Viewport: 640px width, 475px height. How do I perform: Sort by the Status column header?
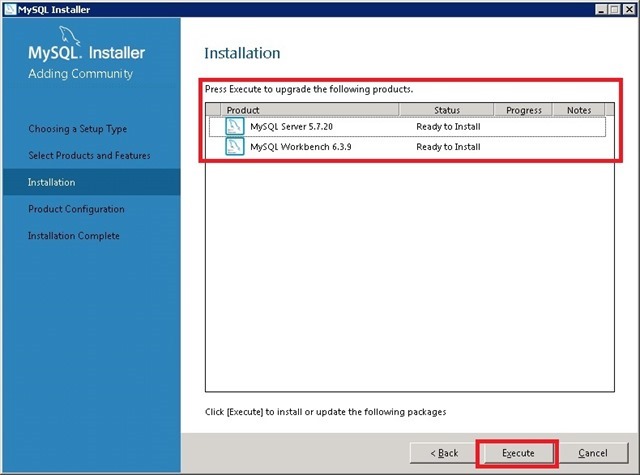[x=447, y=110]
